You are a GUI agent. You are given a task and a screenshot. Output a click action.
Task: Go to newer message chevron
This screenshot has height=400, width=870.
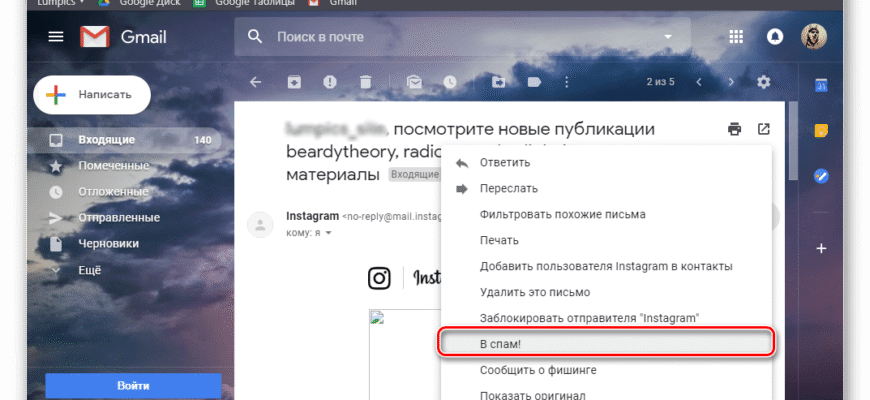[699, 82]
